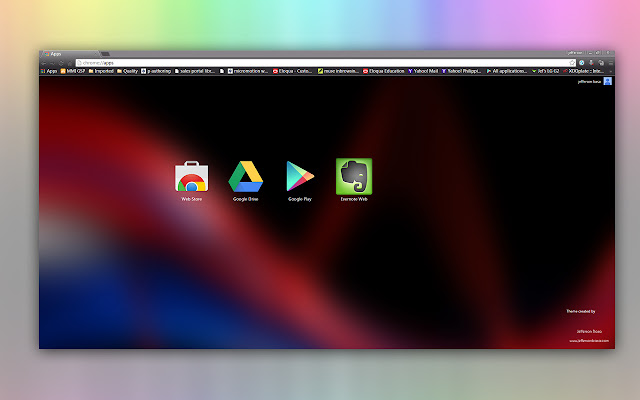Screen dimensions: 640x400
Task: Open a new tab
Action: [x=105, y=53]
